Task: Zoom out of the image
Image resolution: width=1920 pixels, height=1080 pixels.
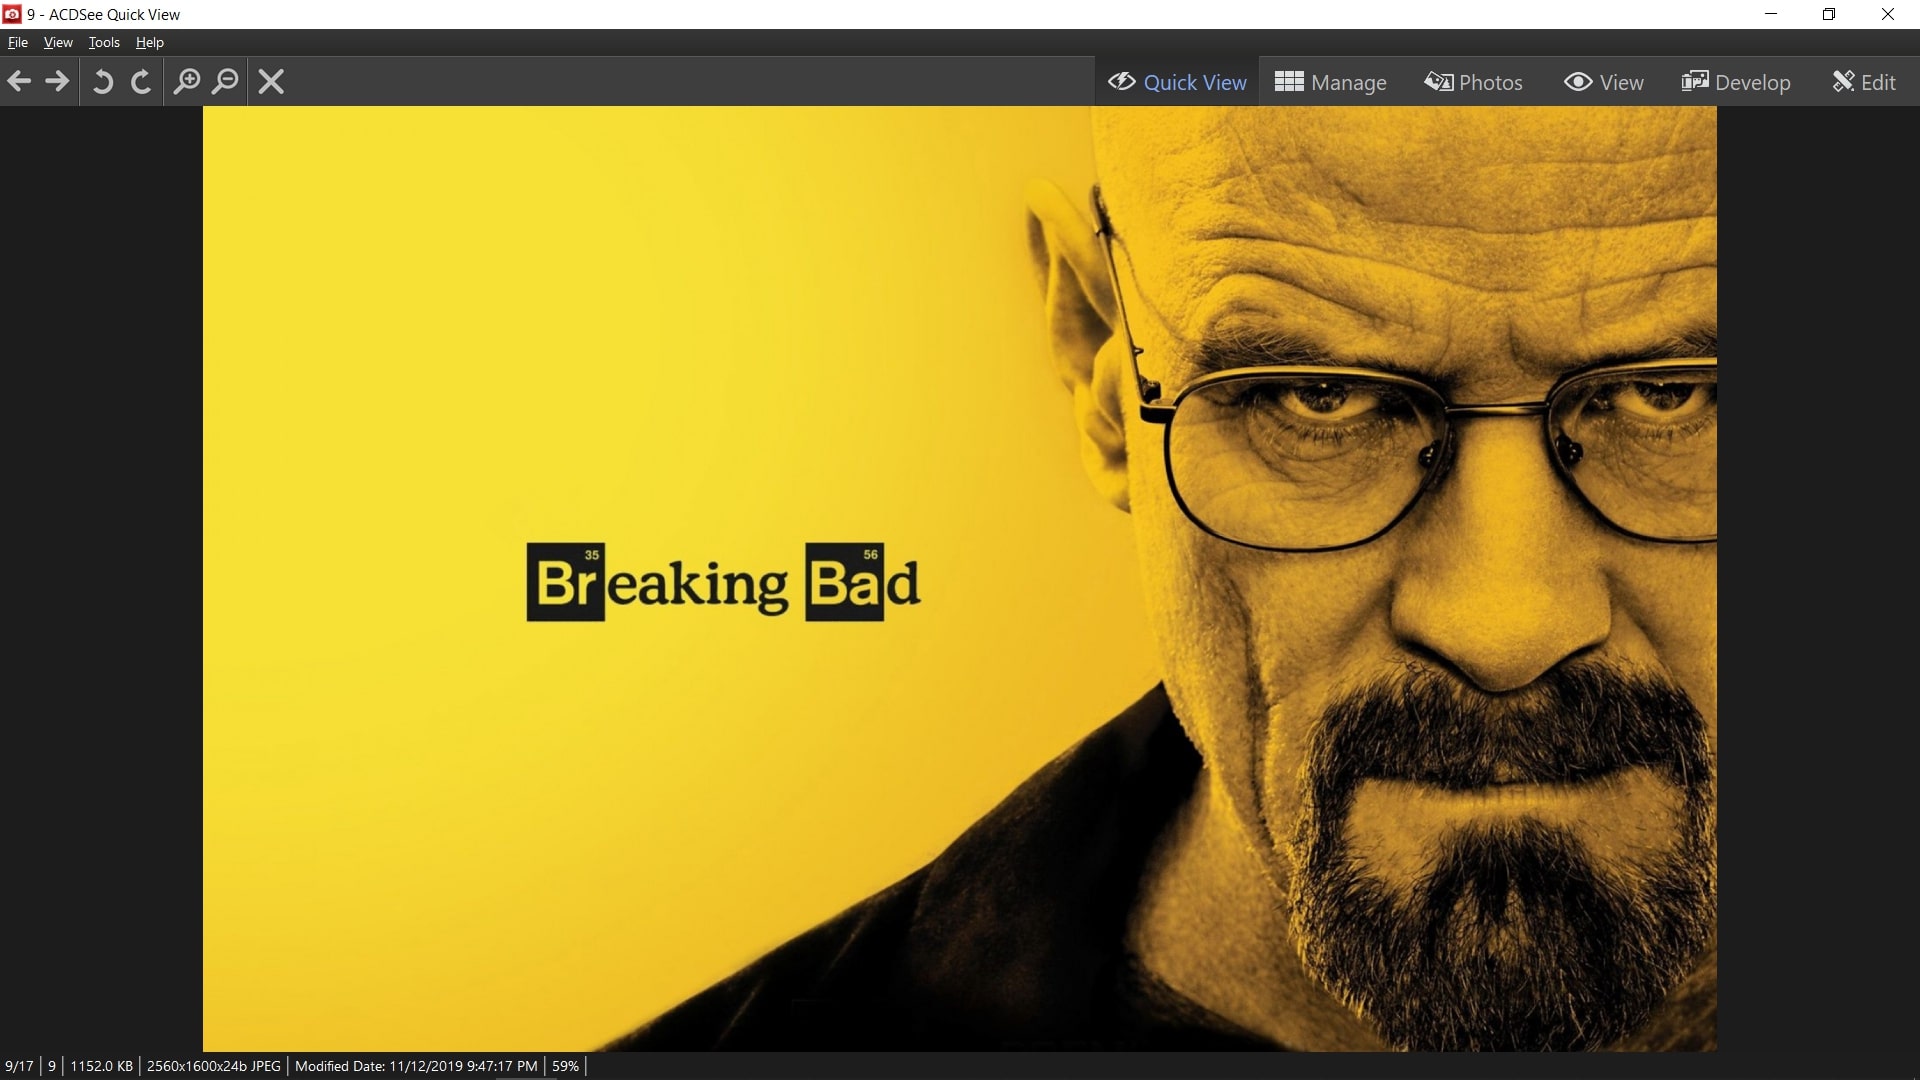Action: click(x=226, y=81)
